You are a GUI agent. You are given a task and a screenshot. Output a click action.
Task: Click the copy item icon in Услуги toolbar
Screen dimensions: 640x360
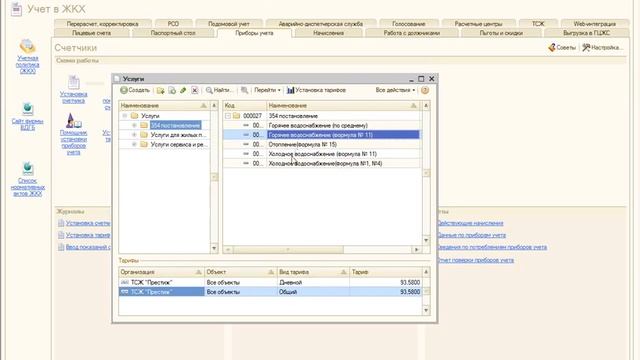(172, 90)
